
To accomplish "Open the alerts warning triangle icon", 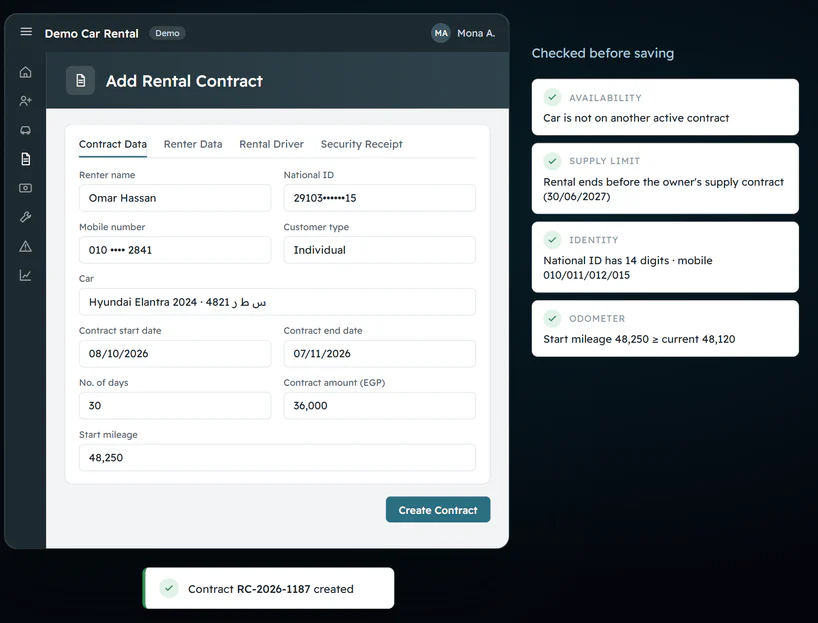I will coord(26,246).
